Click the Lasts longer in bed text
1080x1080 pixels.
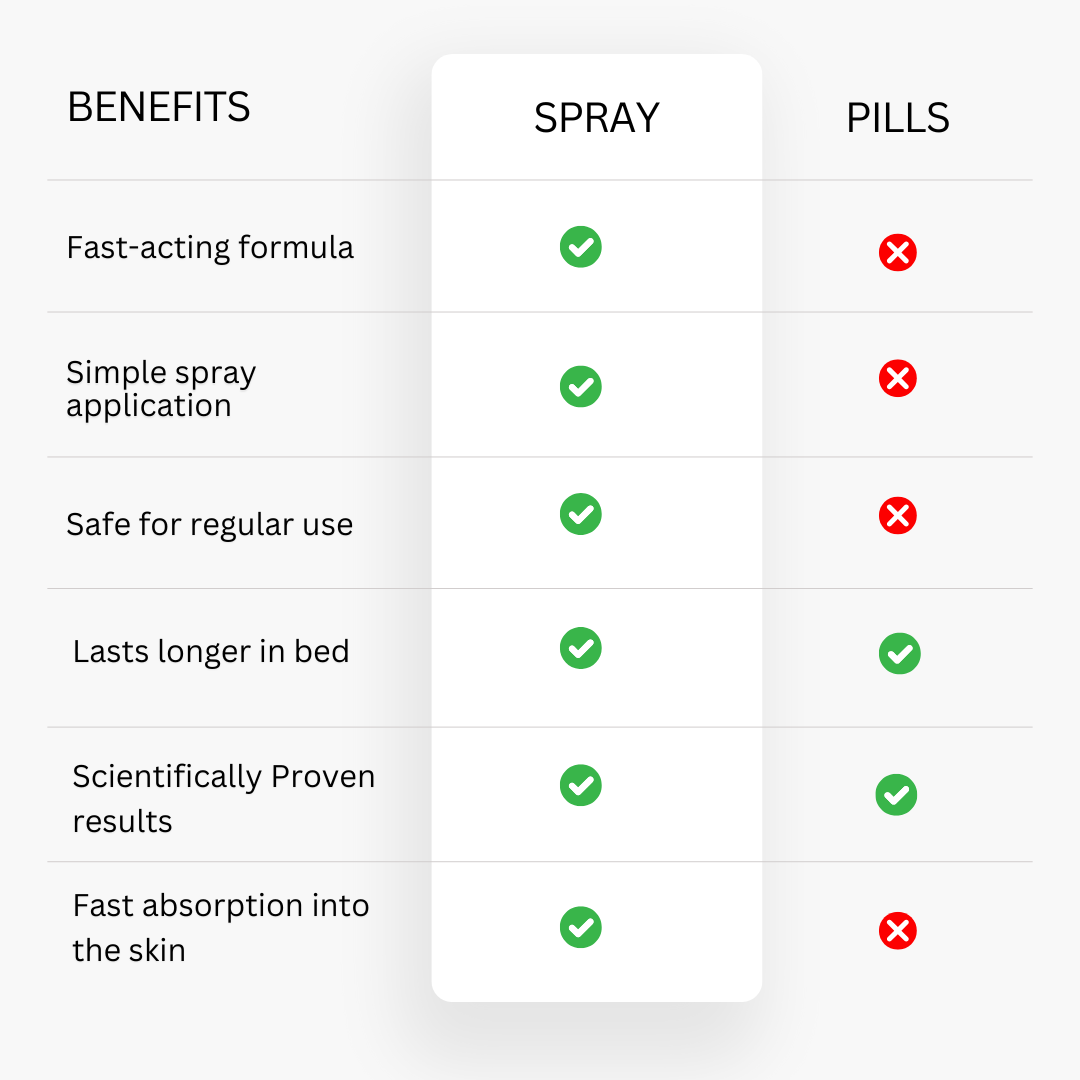(211, 652)
